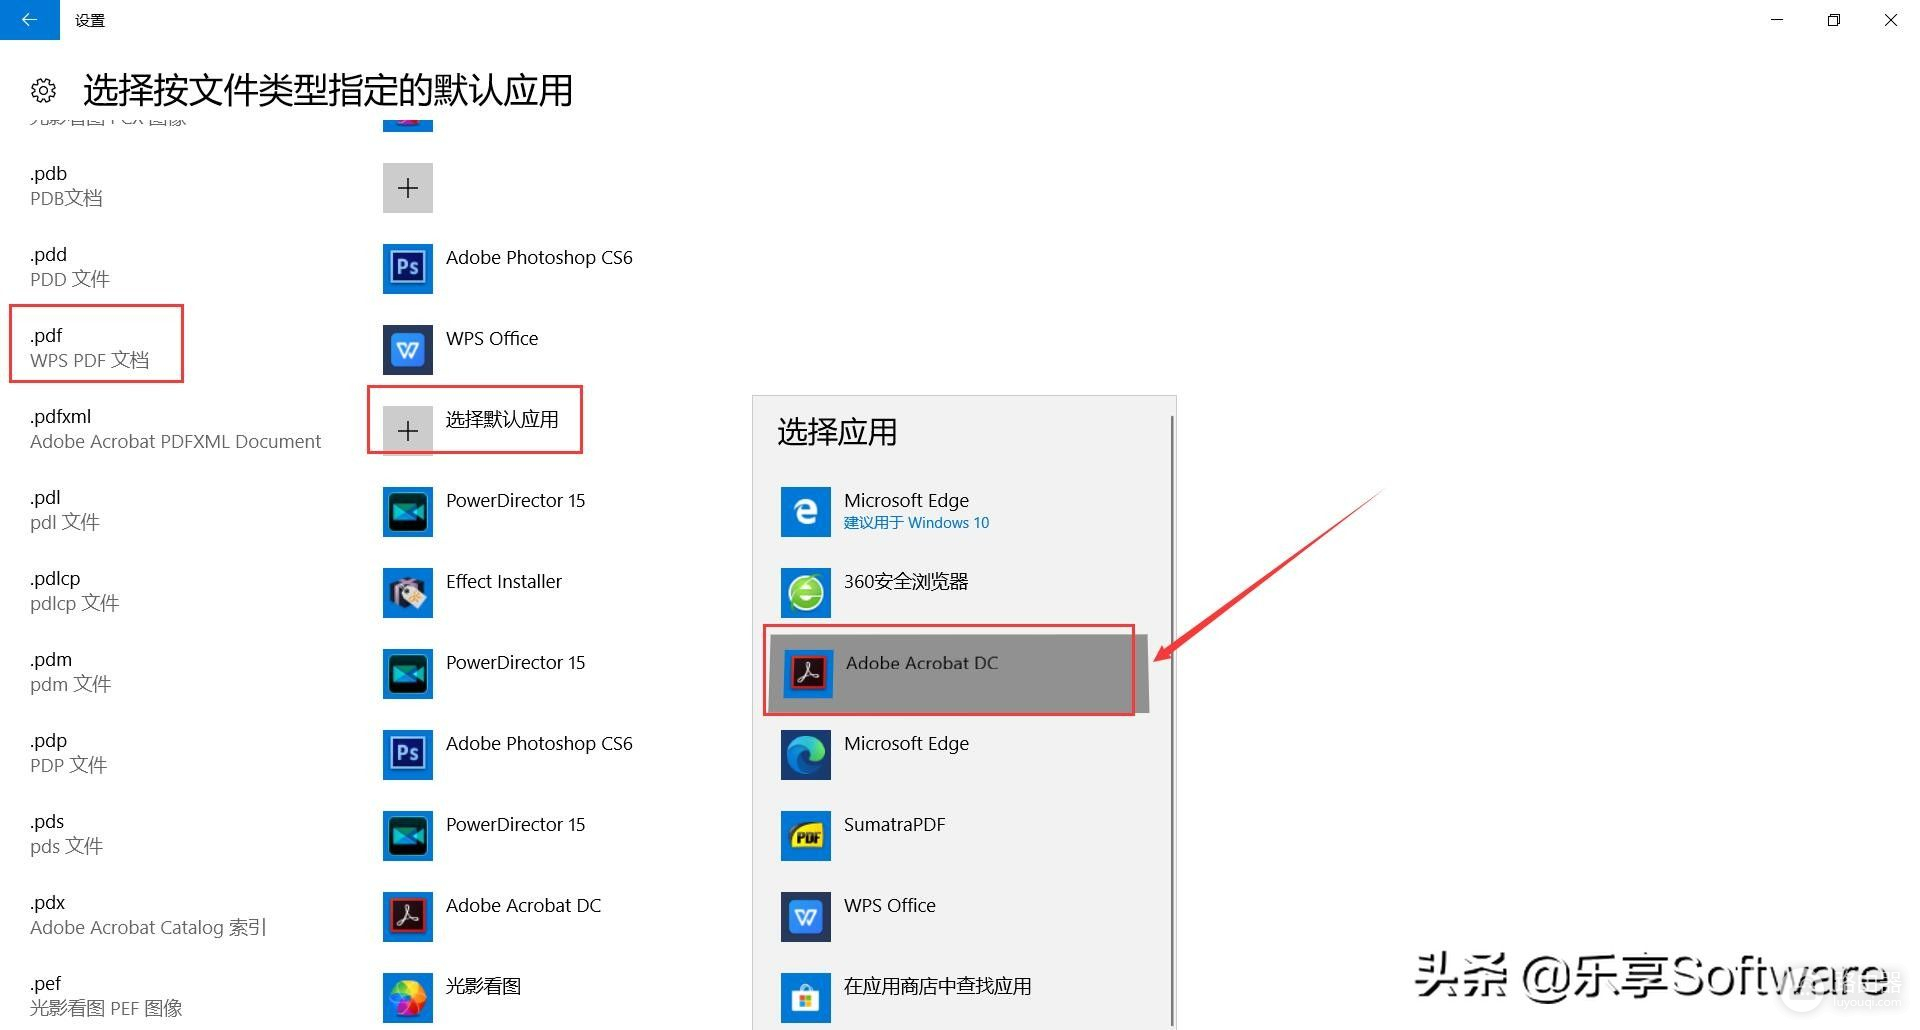This screenshot has width=1920, height=1030.
Task: Click the .pdb PDB文档 entry
Action: [66, 186]
